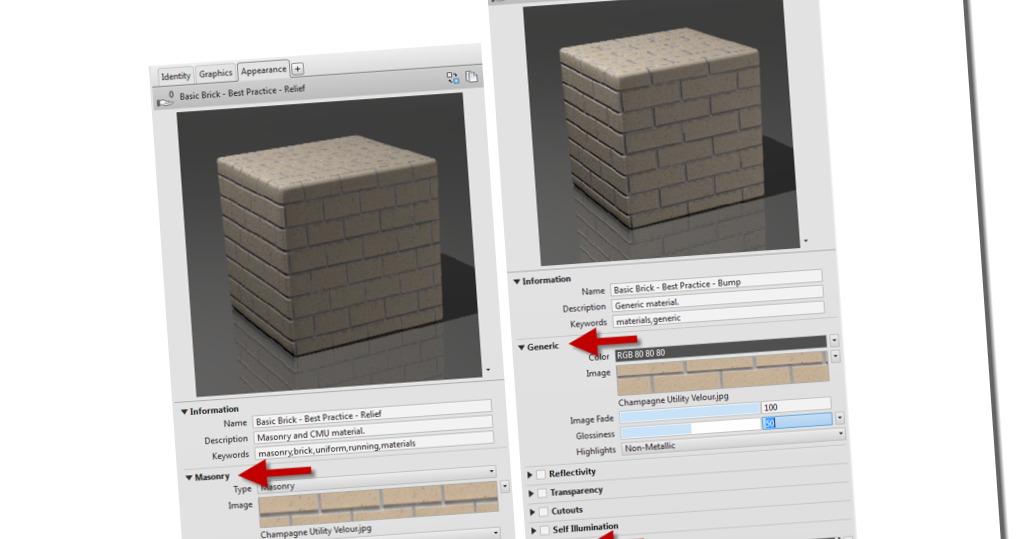Expand the Cutouts section arrow
Viewport: 1026px width, 539px height.
pos(533,512)
